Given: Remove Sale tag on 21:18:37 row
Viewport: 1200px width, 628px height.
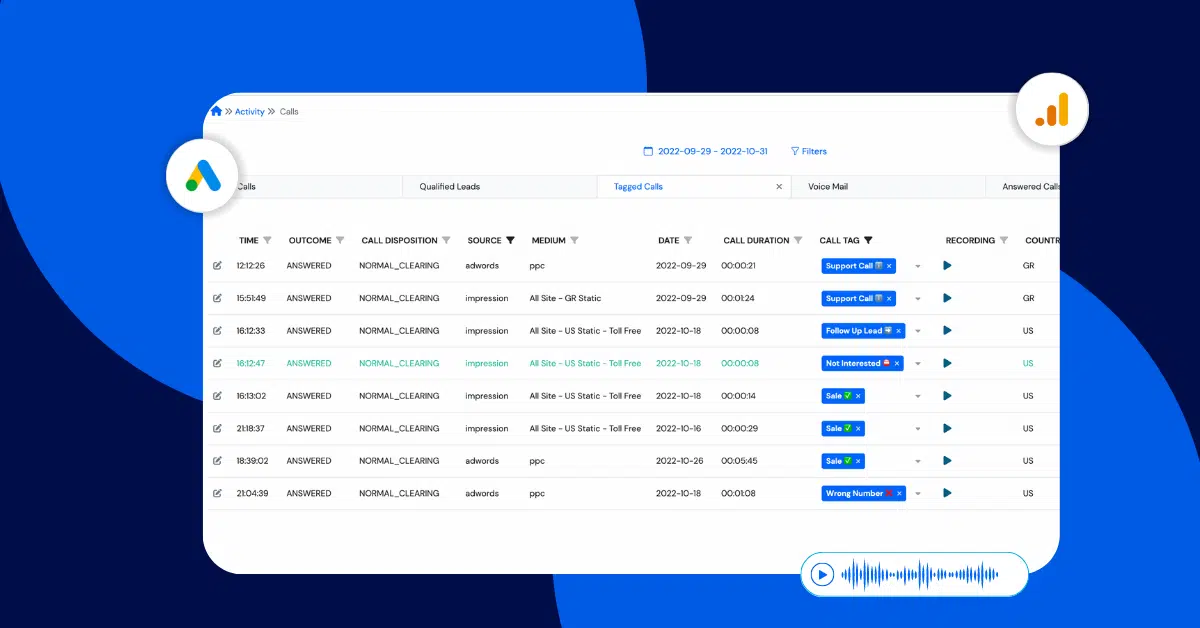Looking at the screenshot, I should (x=858, y=428).
